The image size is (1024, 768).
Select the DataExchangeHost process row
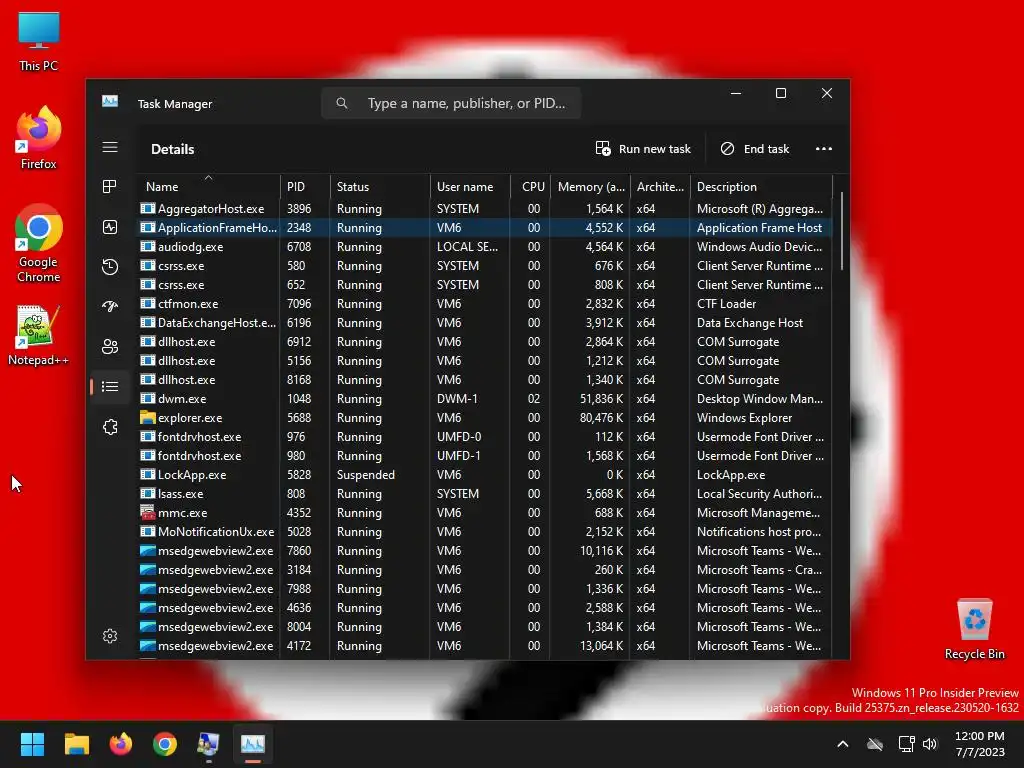[485, 323]
